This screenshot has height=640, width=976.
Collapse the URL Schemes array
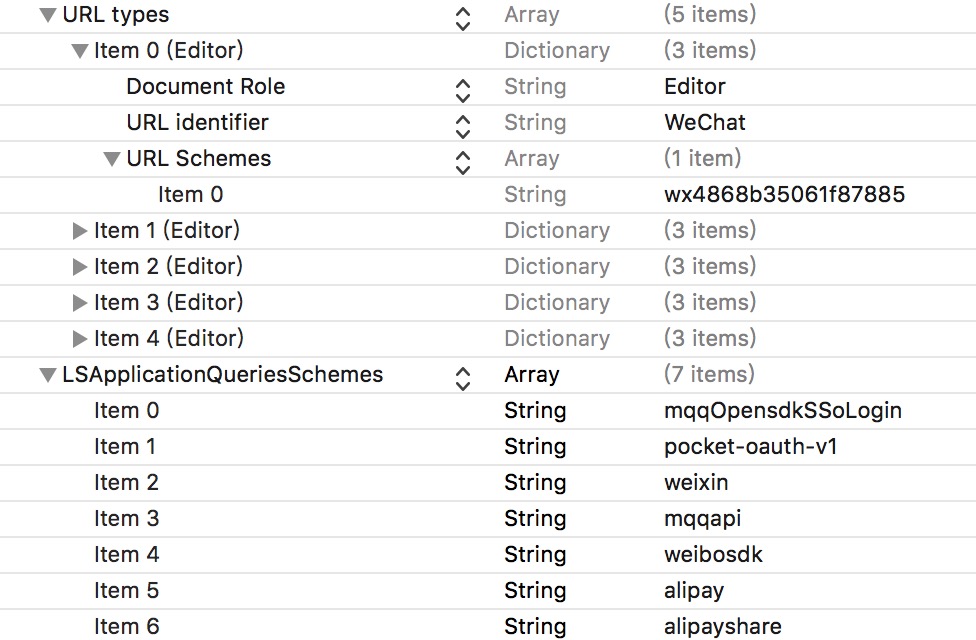point(112,159)
